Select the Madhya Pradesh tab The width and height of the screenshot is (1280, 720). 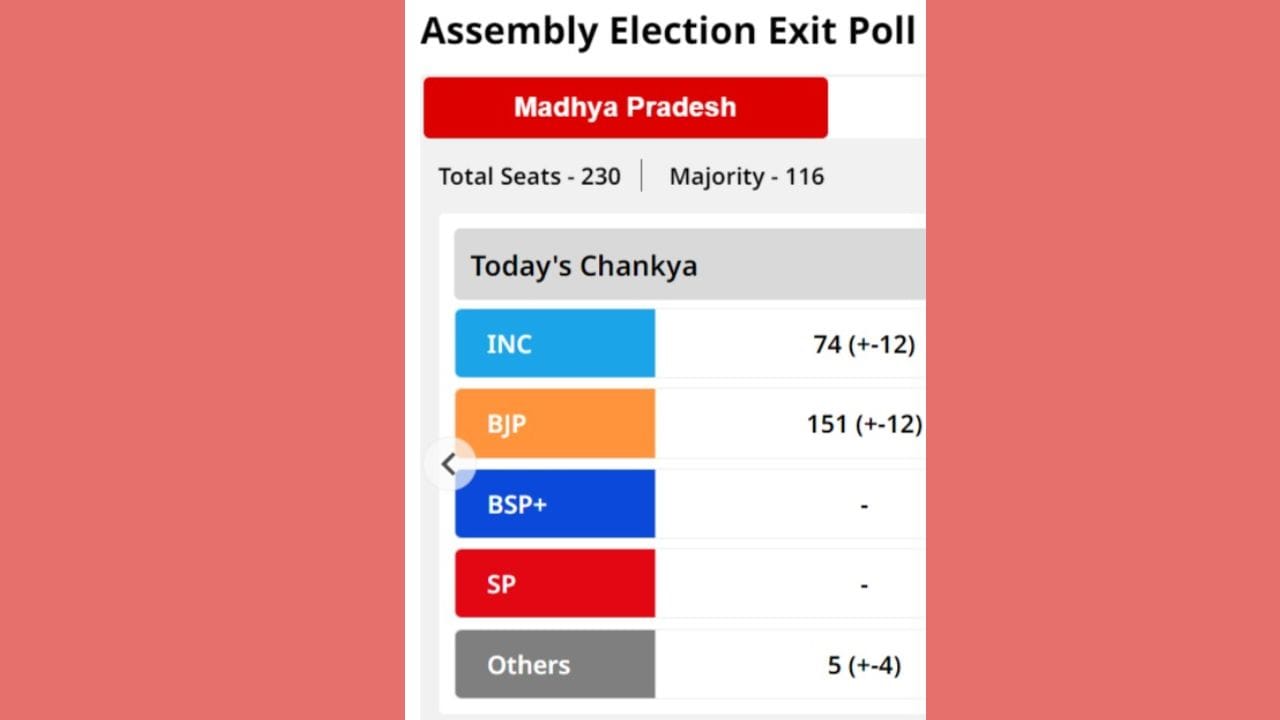coord(625,107)
